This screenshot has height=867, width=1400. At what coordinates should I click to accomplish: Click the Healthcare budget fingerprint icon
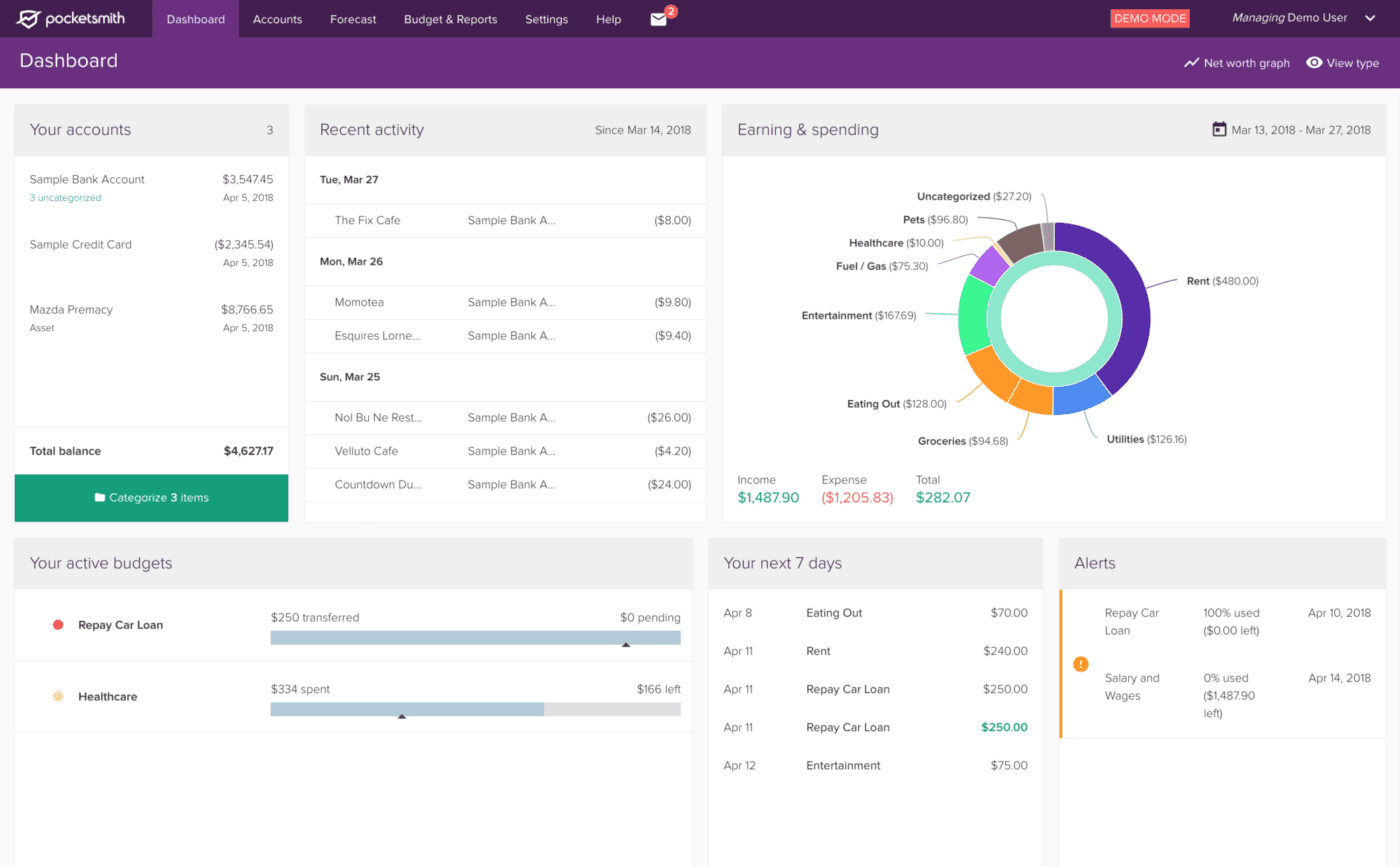pos(58,697)
